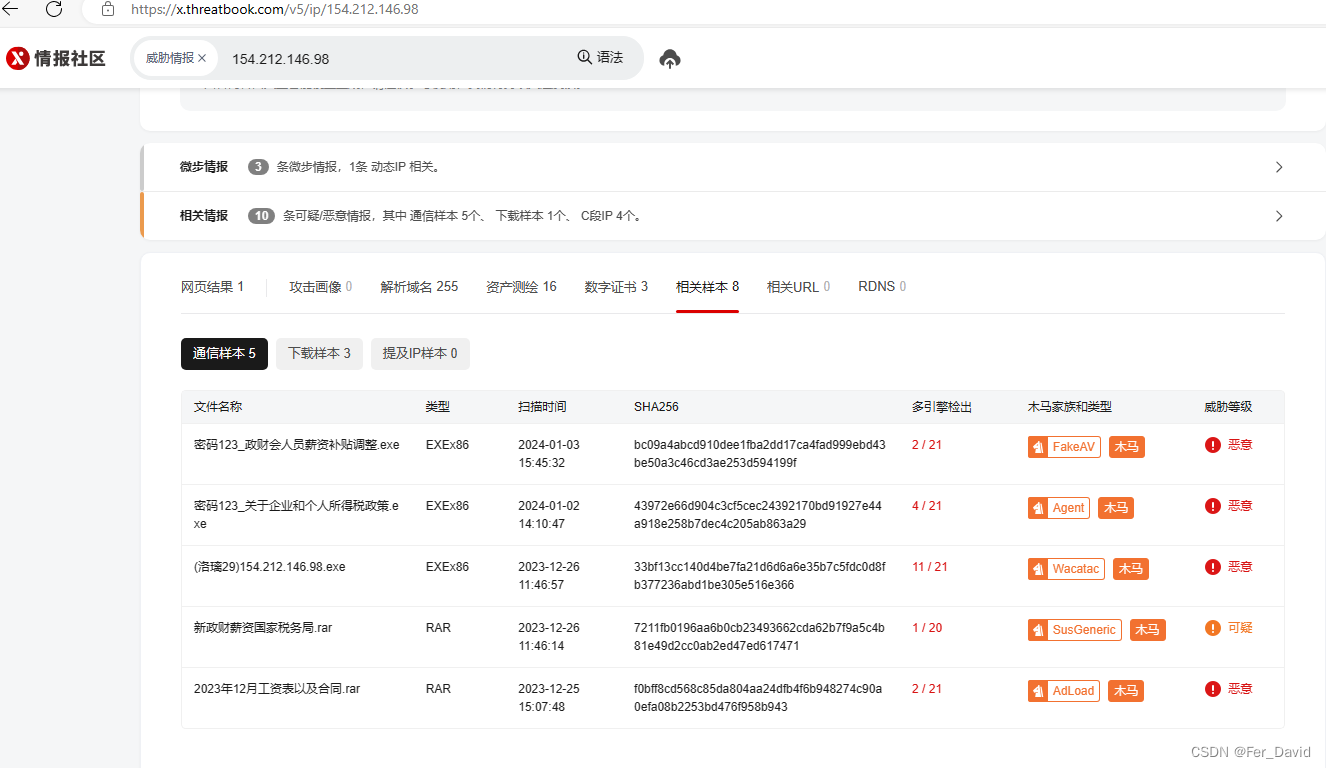Click the 威胁等级 column header
The height and width of the screenshot is (768, 1326).
(1228, 407)
